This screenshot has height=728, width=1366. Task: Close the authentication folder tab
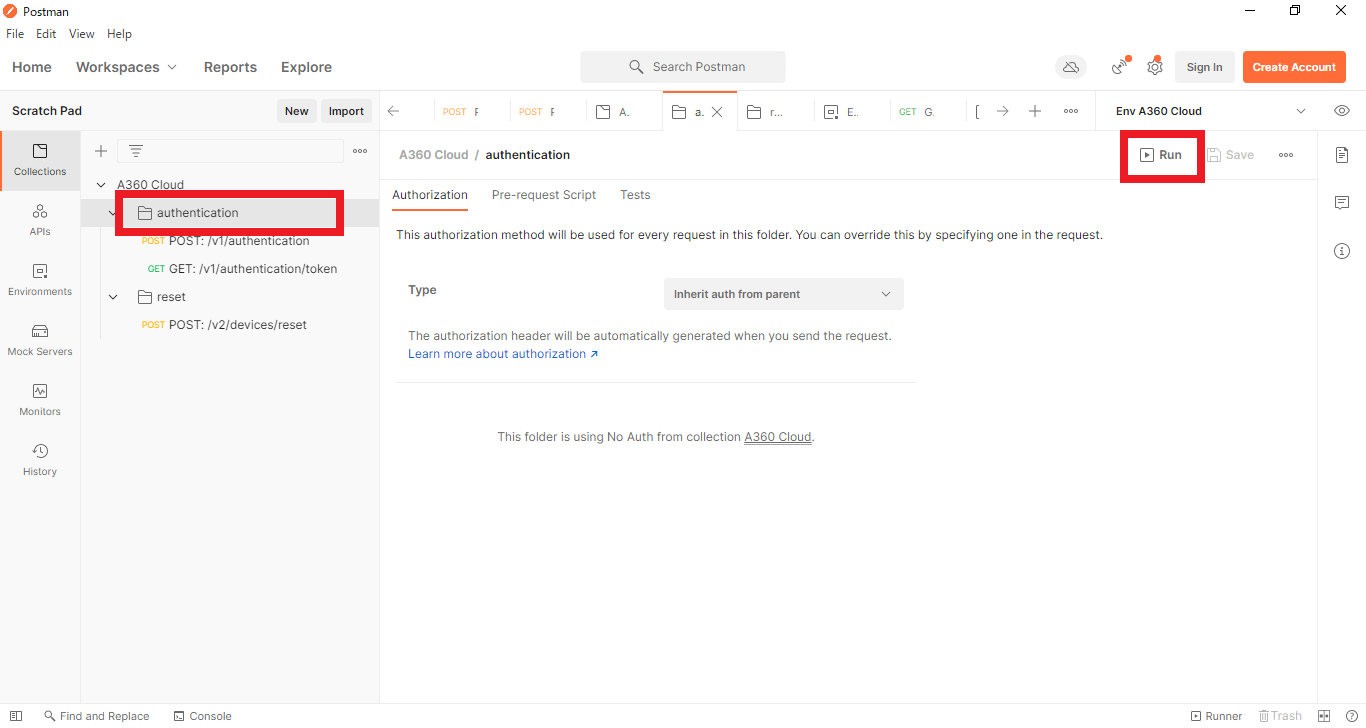(717, 112)
